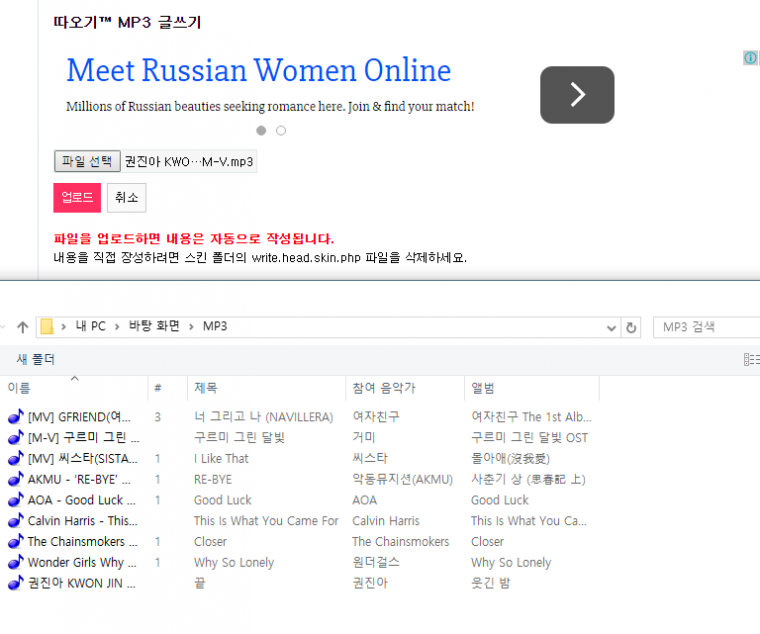The height and width of the screenshot is (634, 760).
Task: Sort by the 앨범 column header
Action: [x=483, y=388]
